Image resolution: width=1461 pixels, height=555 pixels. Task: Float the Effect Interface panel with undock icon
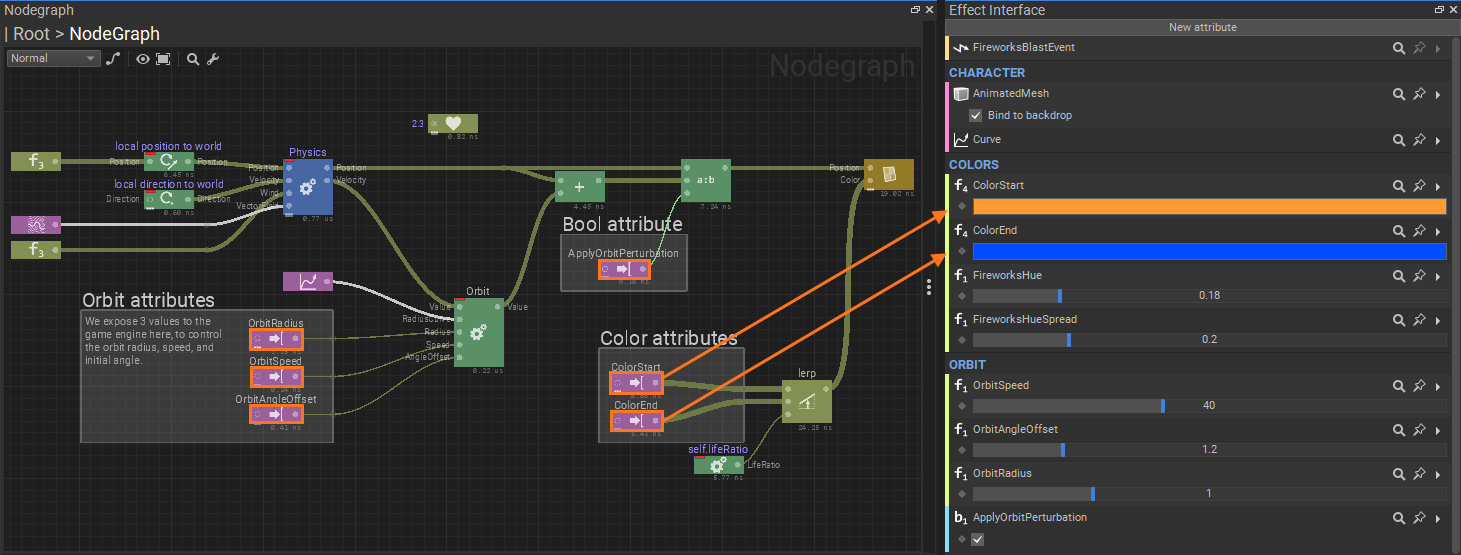coord(1438,10)
